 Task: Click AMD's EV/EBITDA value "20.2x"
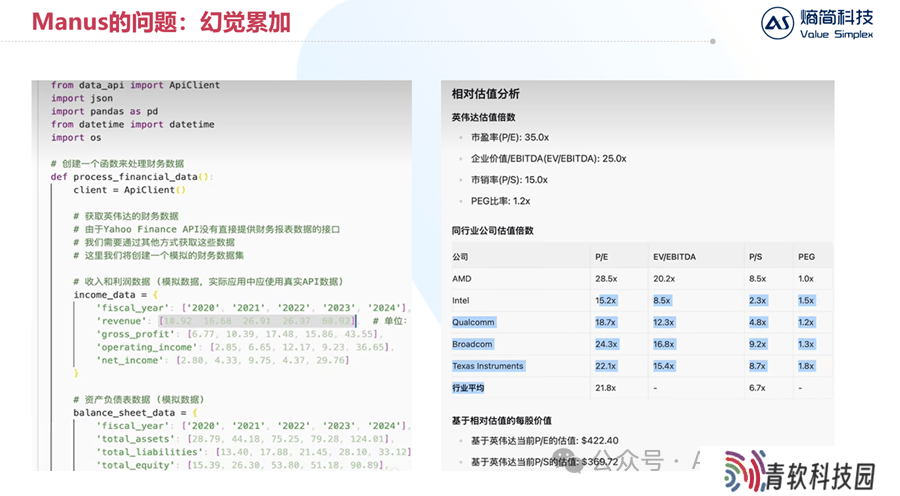click(664, 278)
